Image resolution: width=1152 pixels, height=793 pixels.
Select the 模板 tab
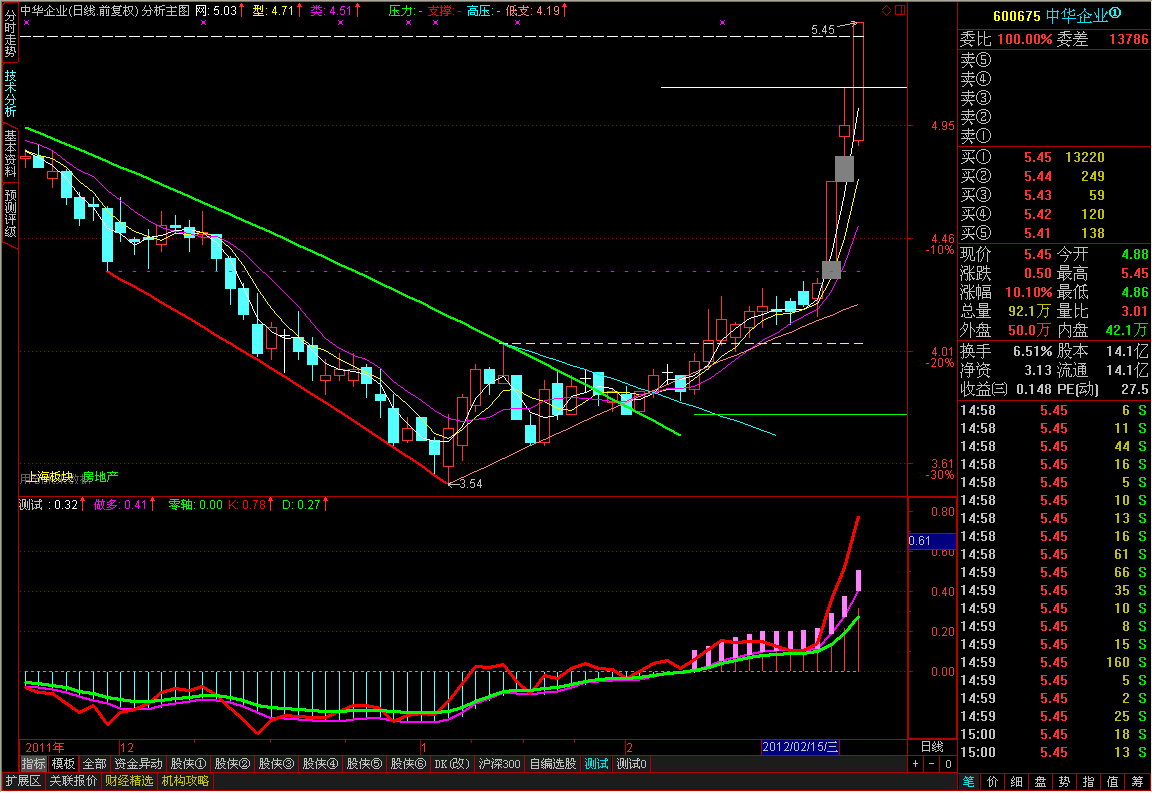63,764
